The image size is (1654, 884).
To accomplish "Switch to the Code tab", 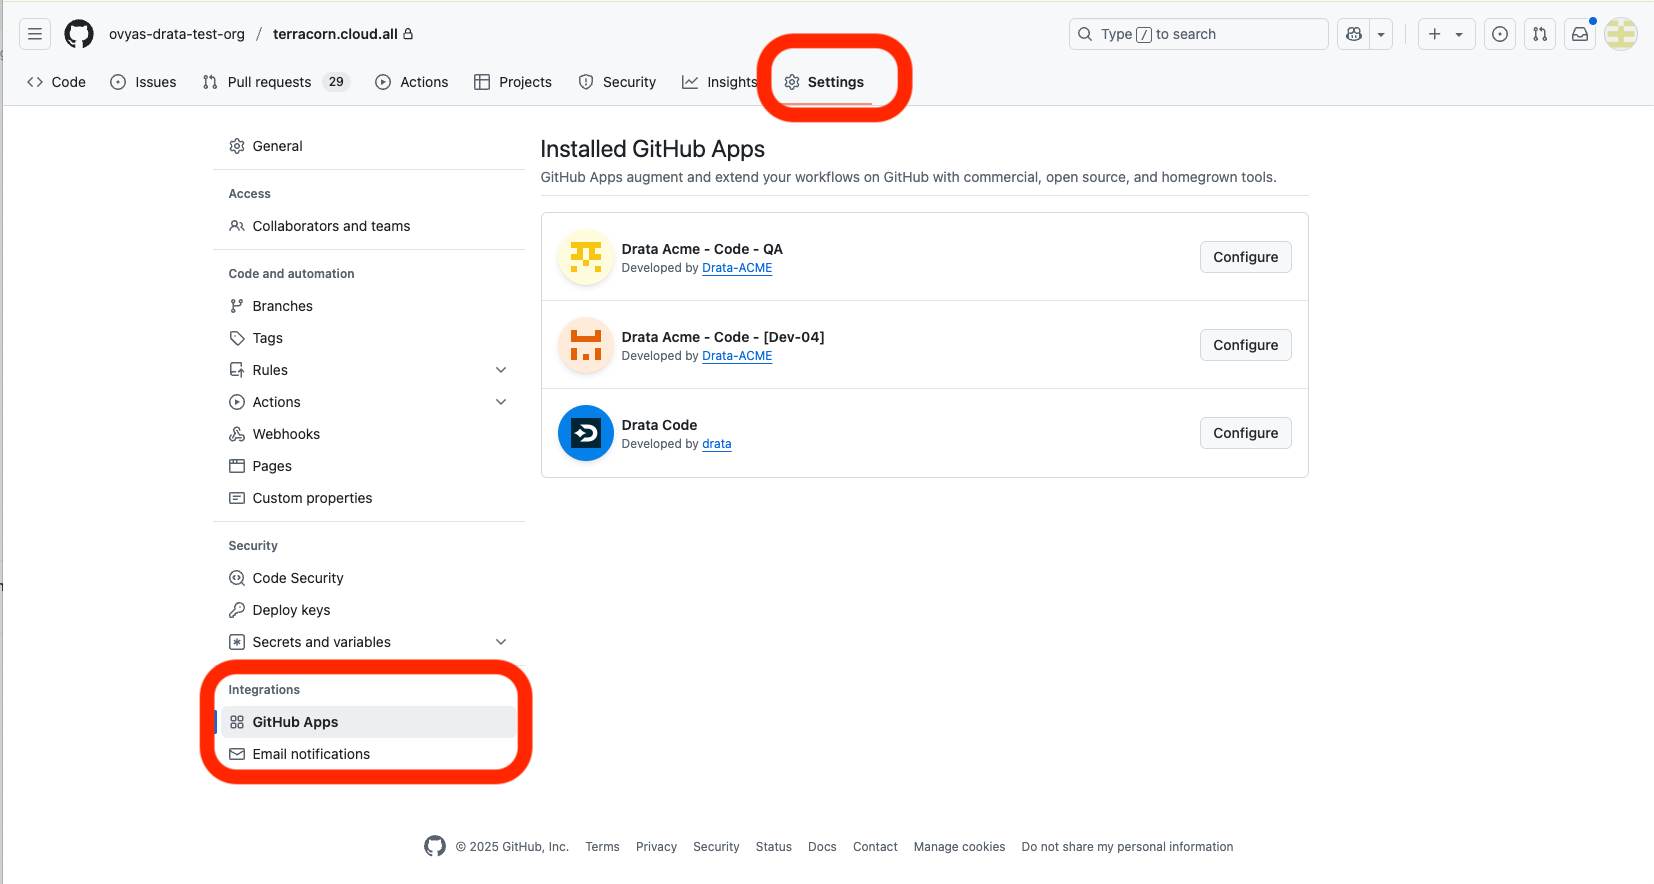I will pos(56,82).
